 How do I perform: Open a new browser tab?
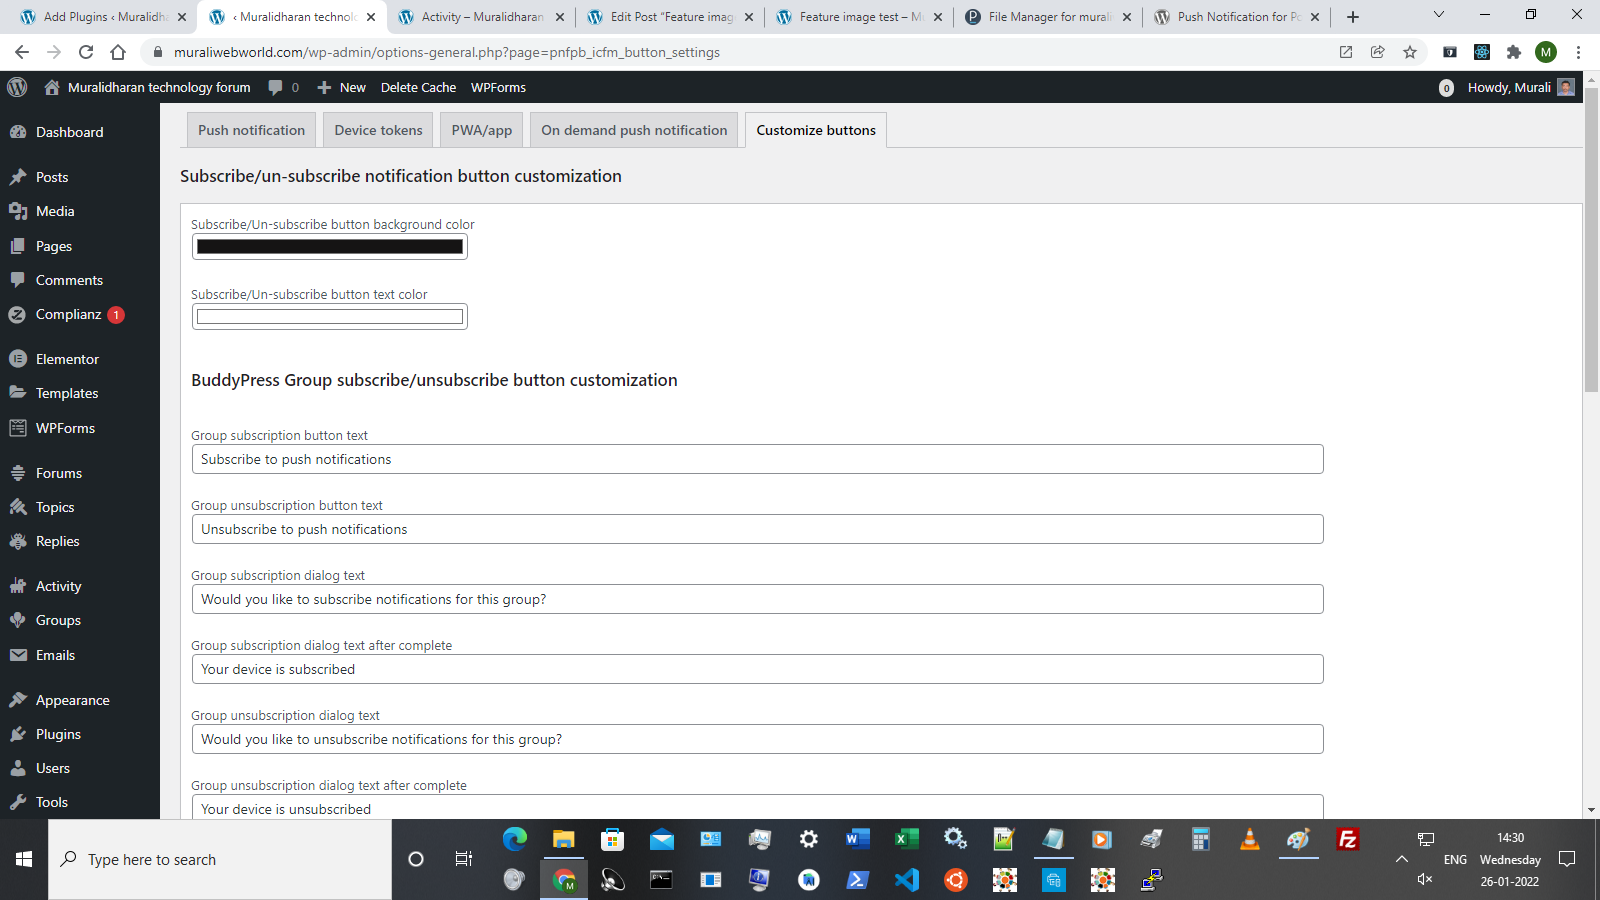[1353, 17]
